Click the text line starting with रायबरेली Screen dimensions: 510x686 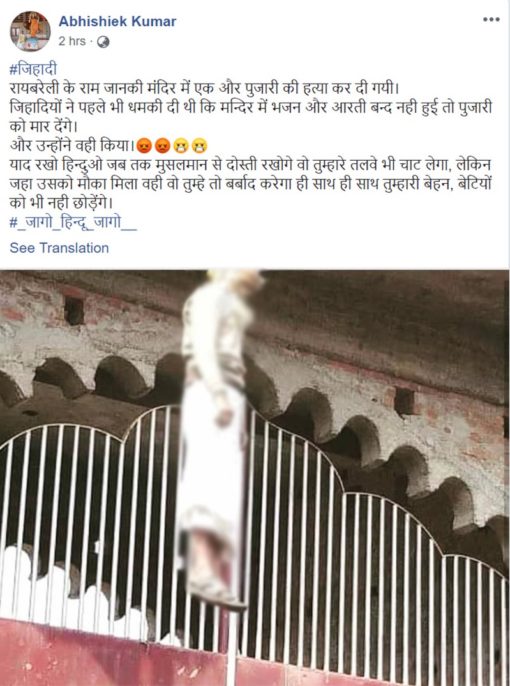tap(205, 88)
